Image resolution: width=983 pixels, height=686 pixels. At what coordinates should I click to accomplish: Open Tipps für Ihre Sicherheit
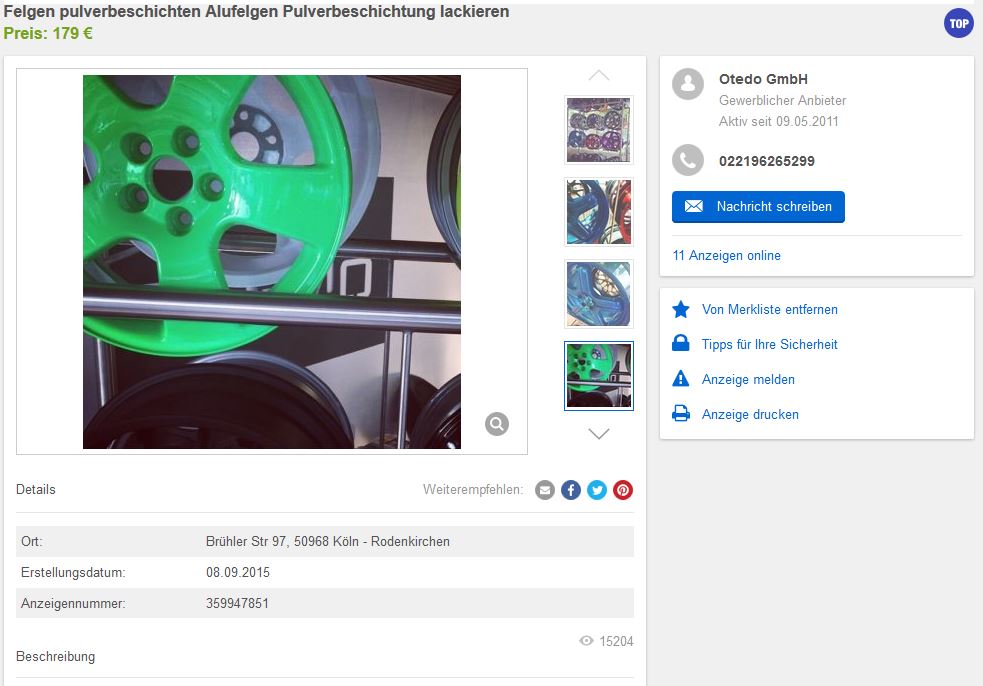click(769, 344)
